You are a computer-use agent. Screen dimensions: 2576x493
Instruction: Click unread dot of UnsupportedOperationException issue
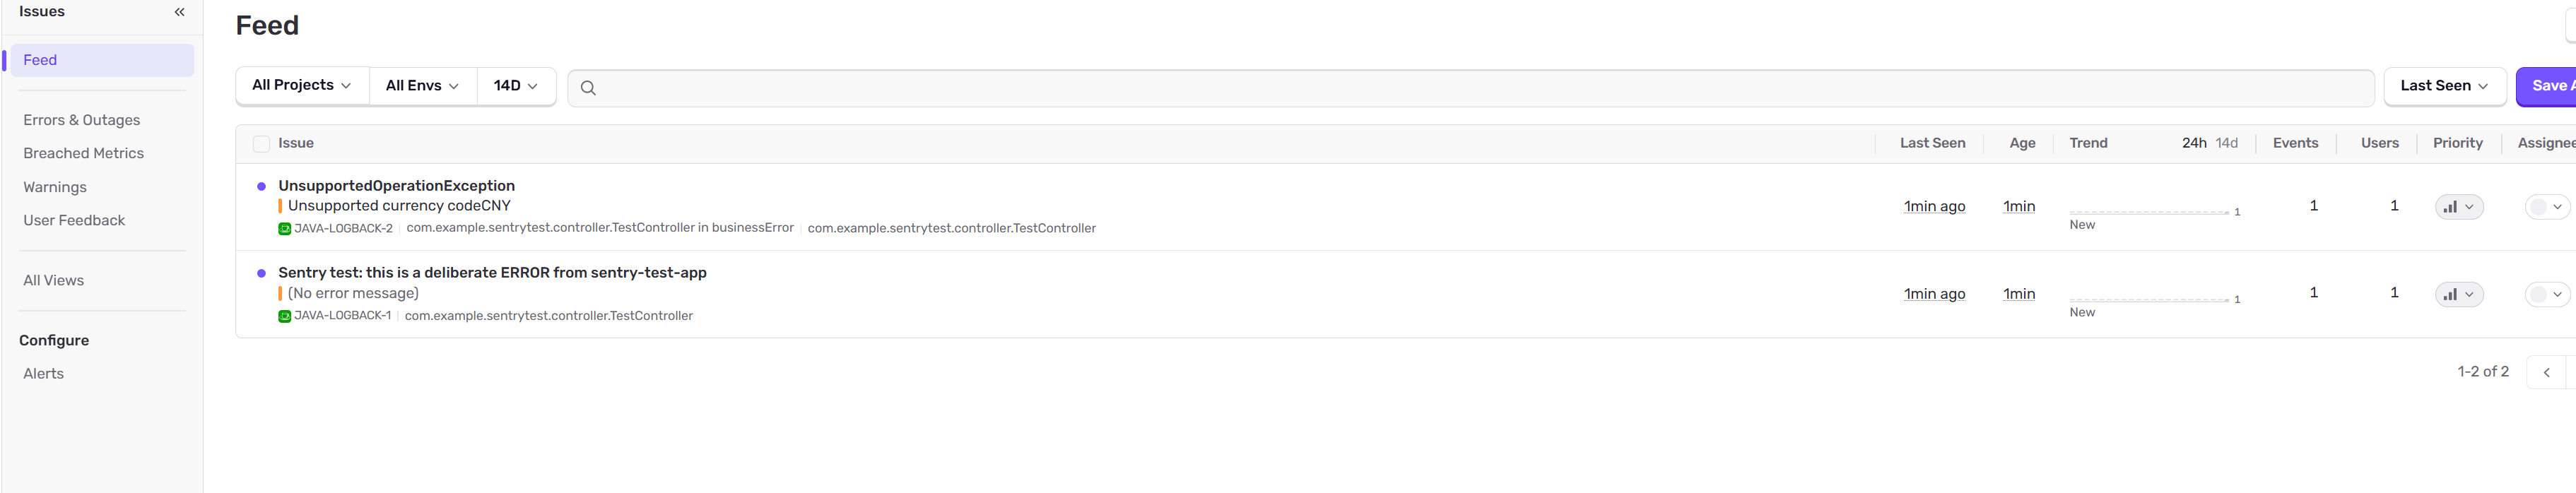click(261, 186)
